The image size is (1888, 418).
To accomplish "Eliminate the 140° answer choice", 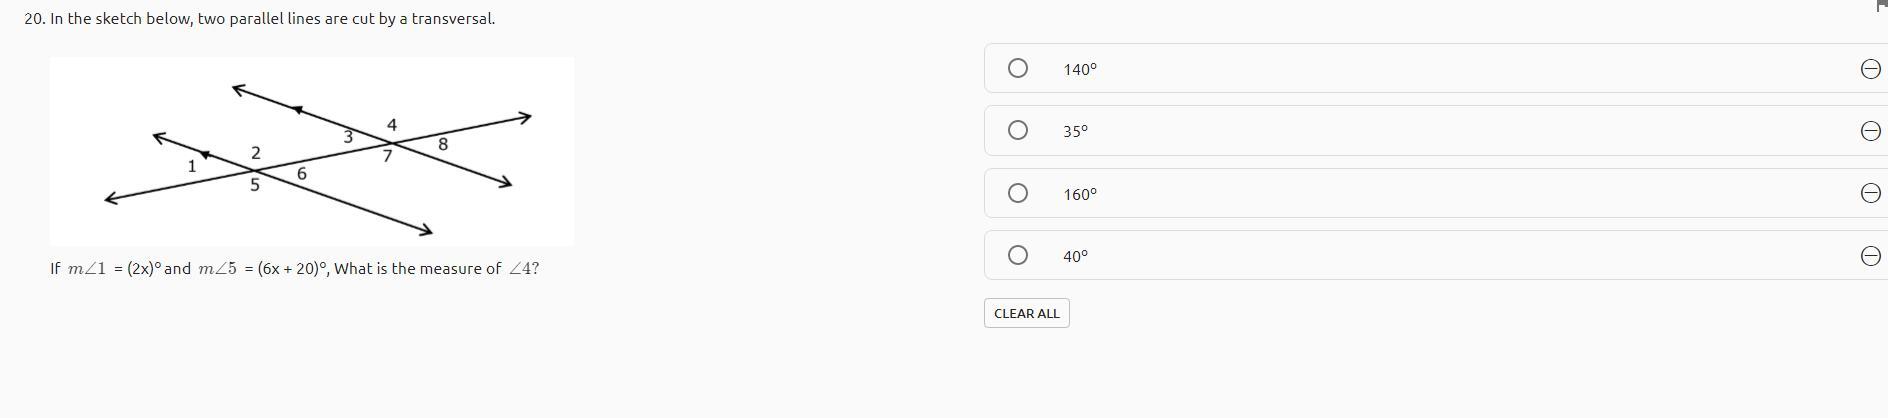I will coord(1870,69).
